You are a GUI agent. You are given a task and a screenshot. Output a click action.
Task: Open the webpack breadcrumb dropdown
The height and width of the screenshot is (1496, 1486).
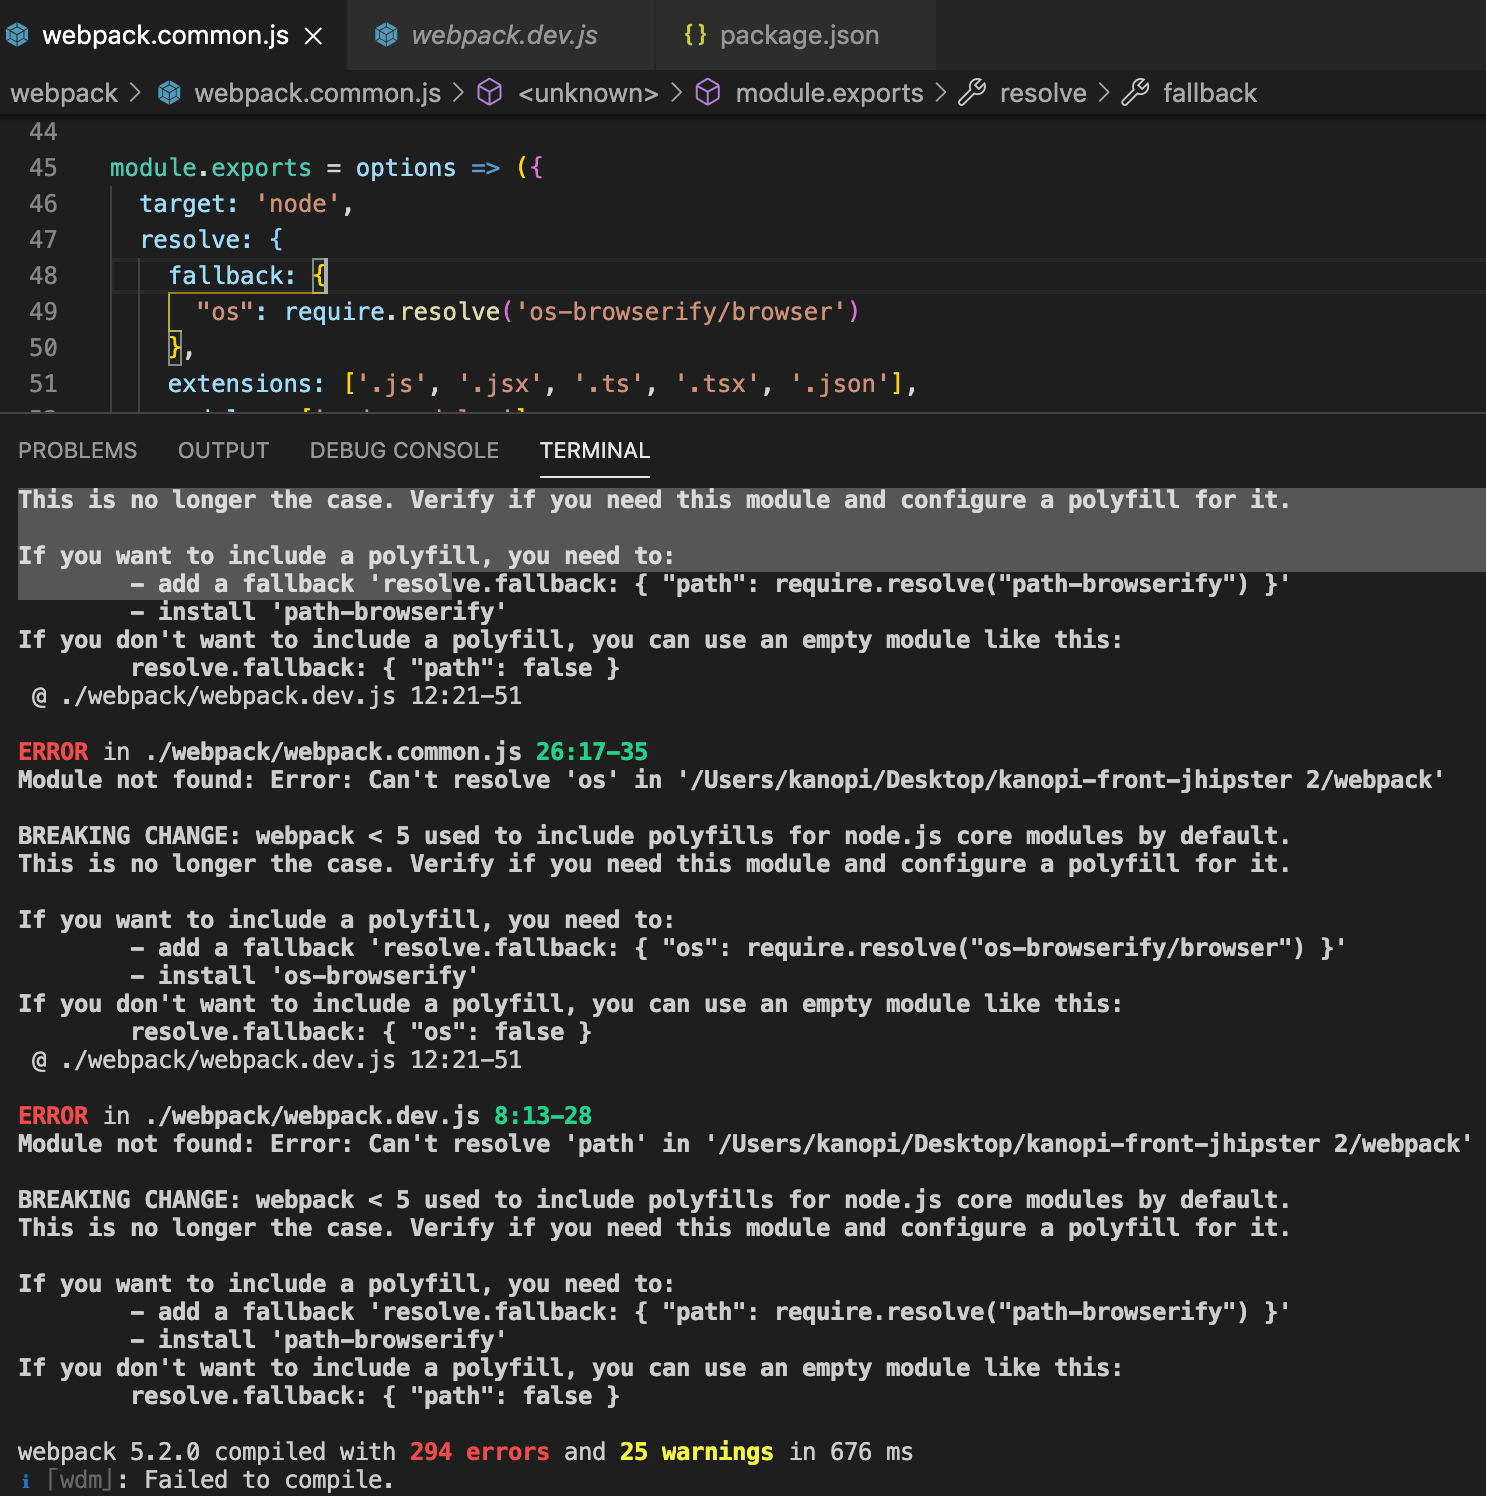tap(64, 93)
